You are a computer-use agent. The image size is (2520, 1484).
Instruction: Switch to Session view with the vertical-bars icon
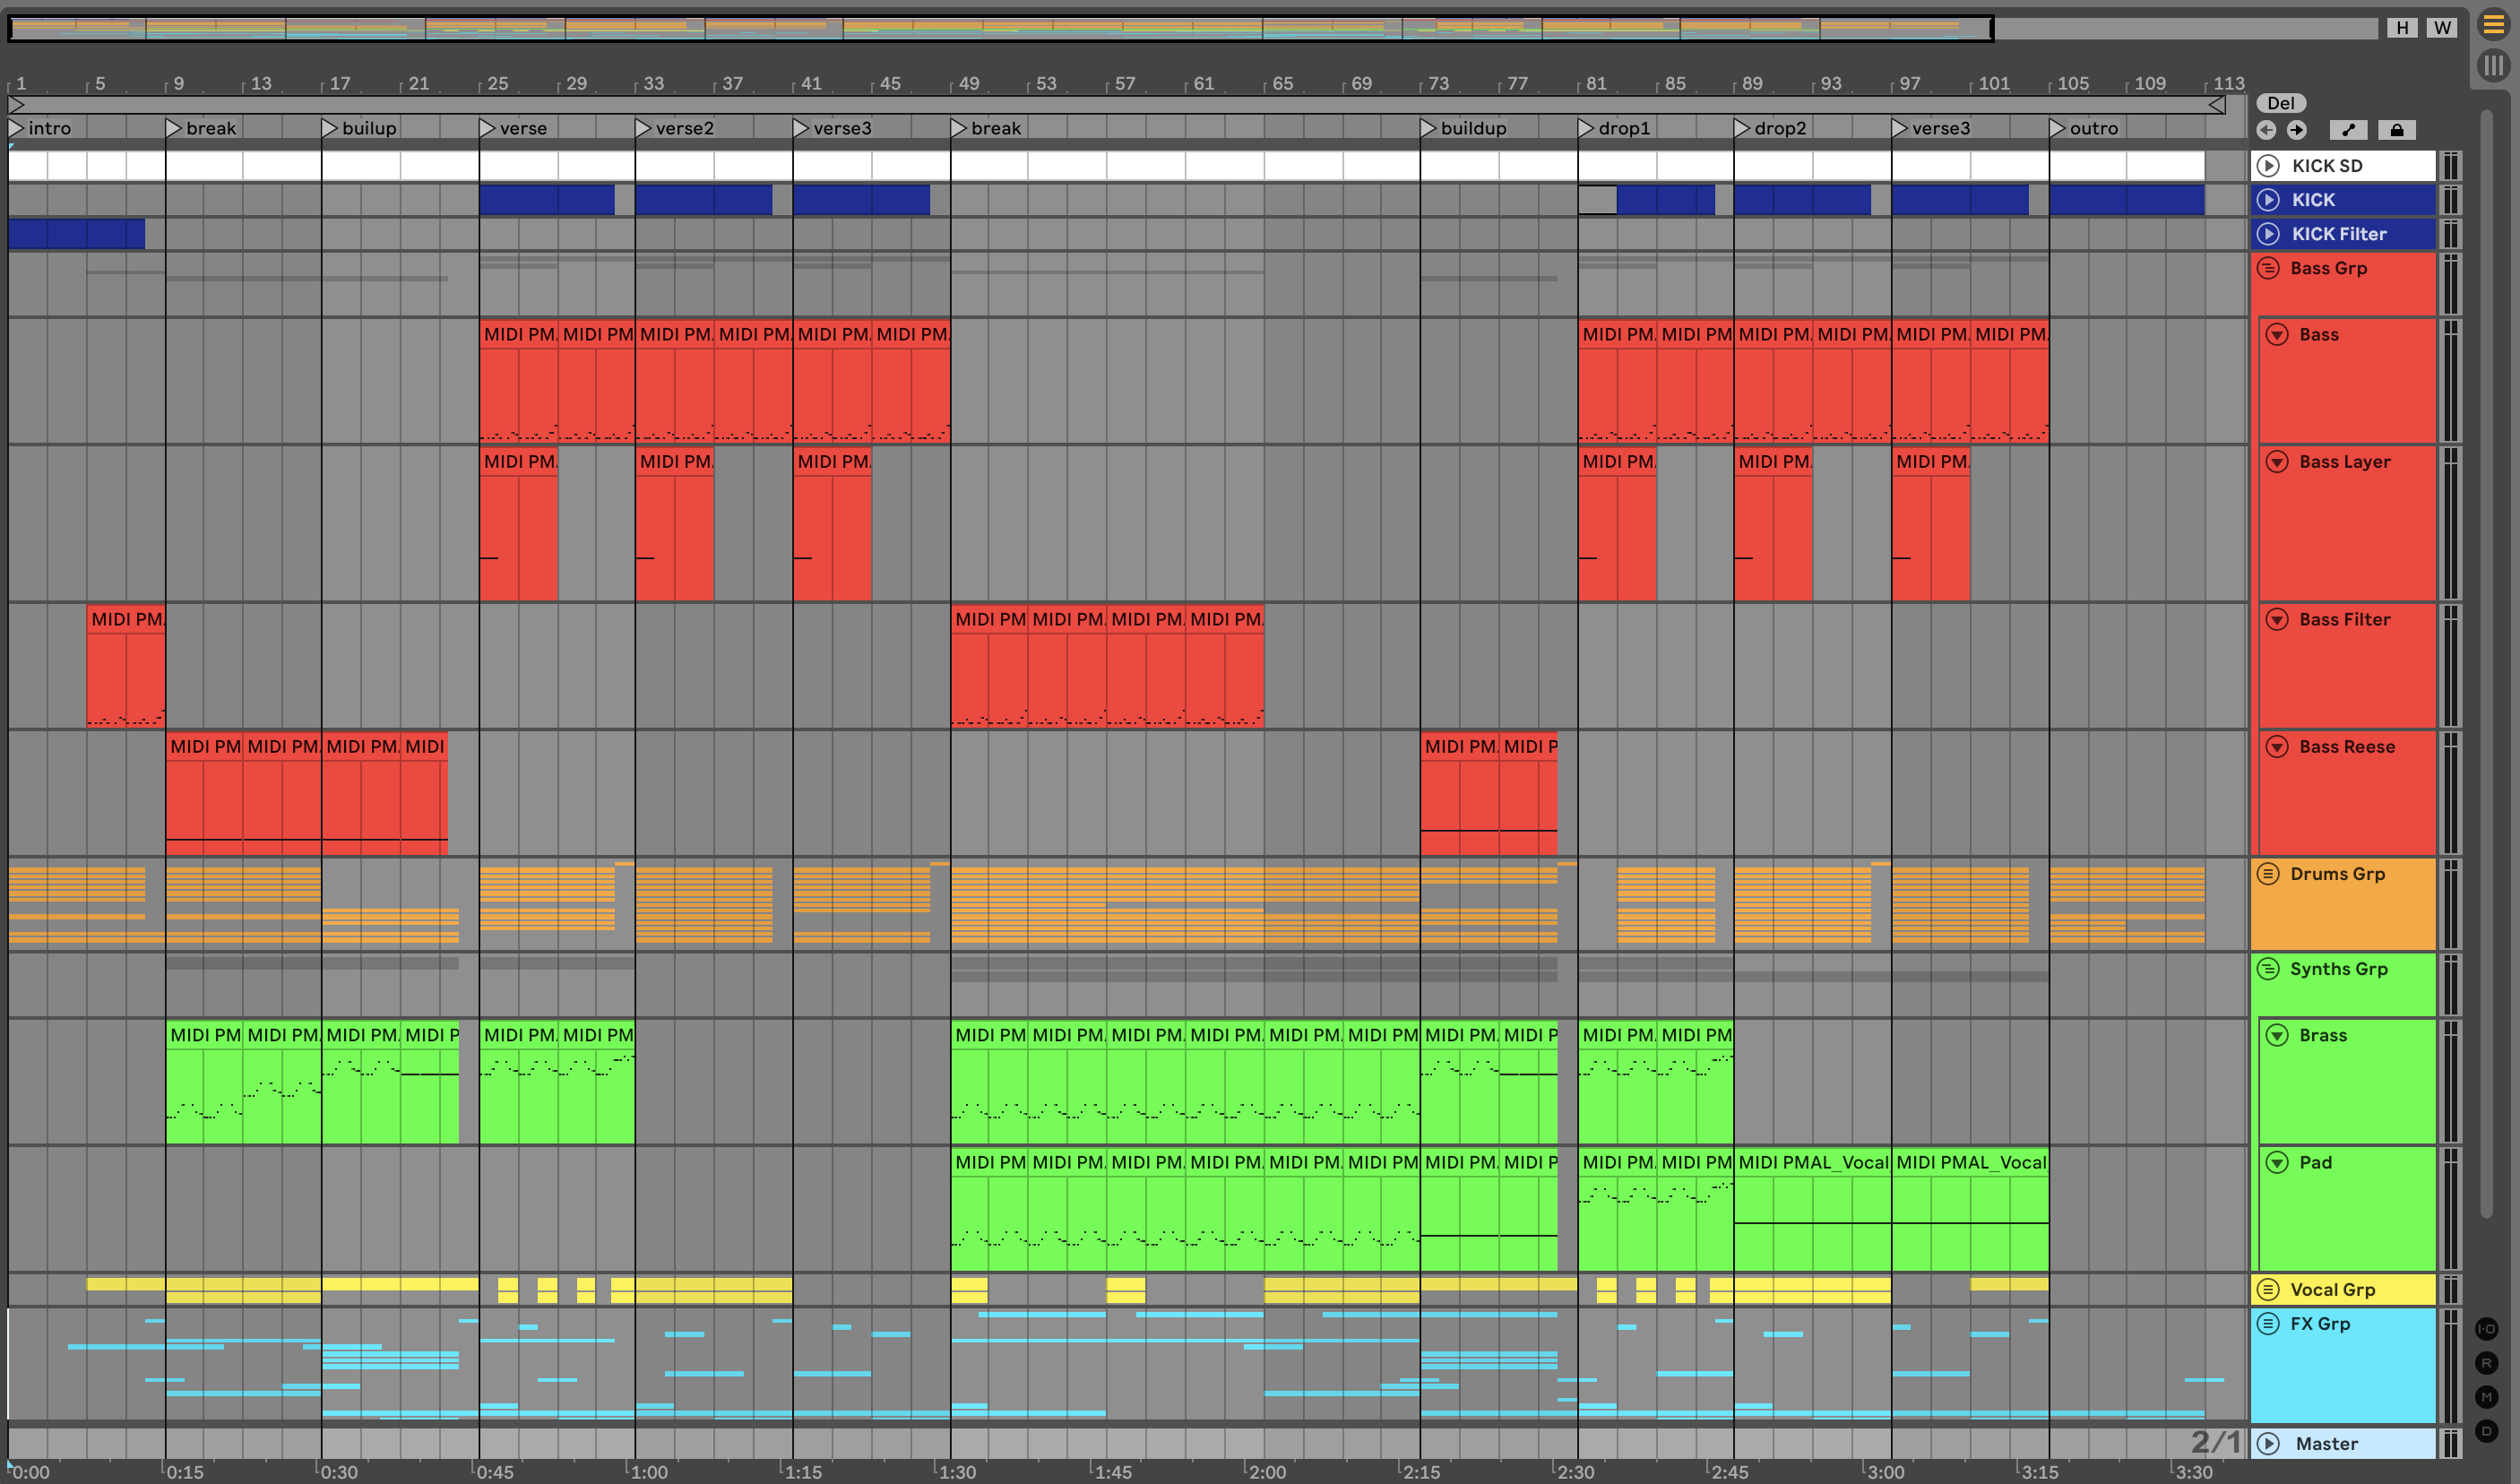tap(2493, 66)
